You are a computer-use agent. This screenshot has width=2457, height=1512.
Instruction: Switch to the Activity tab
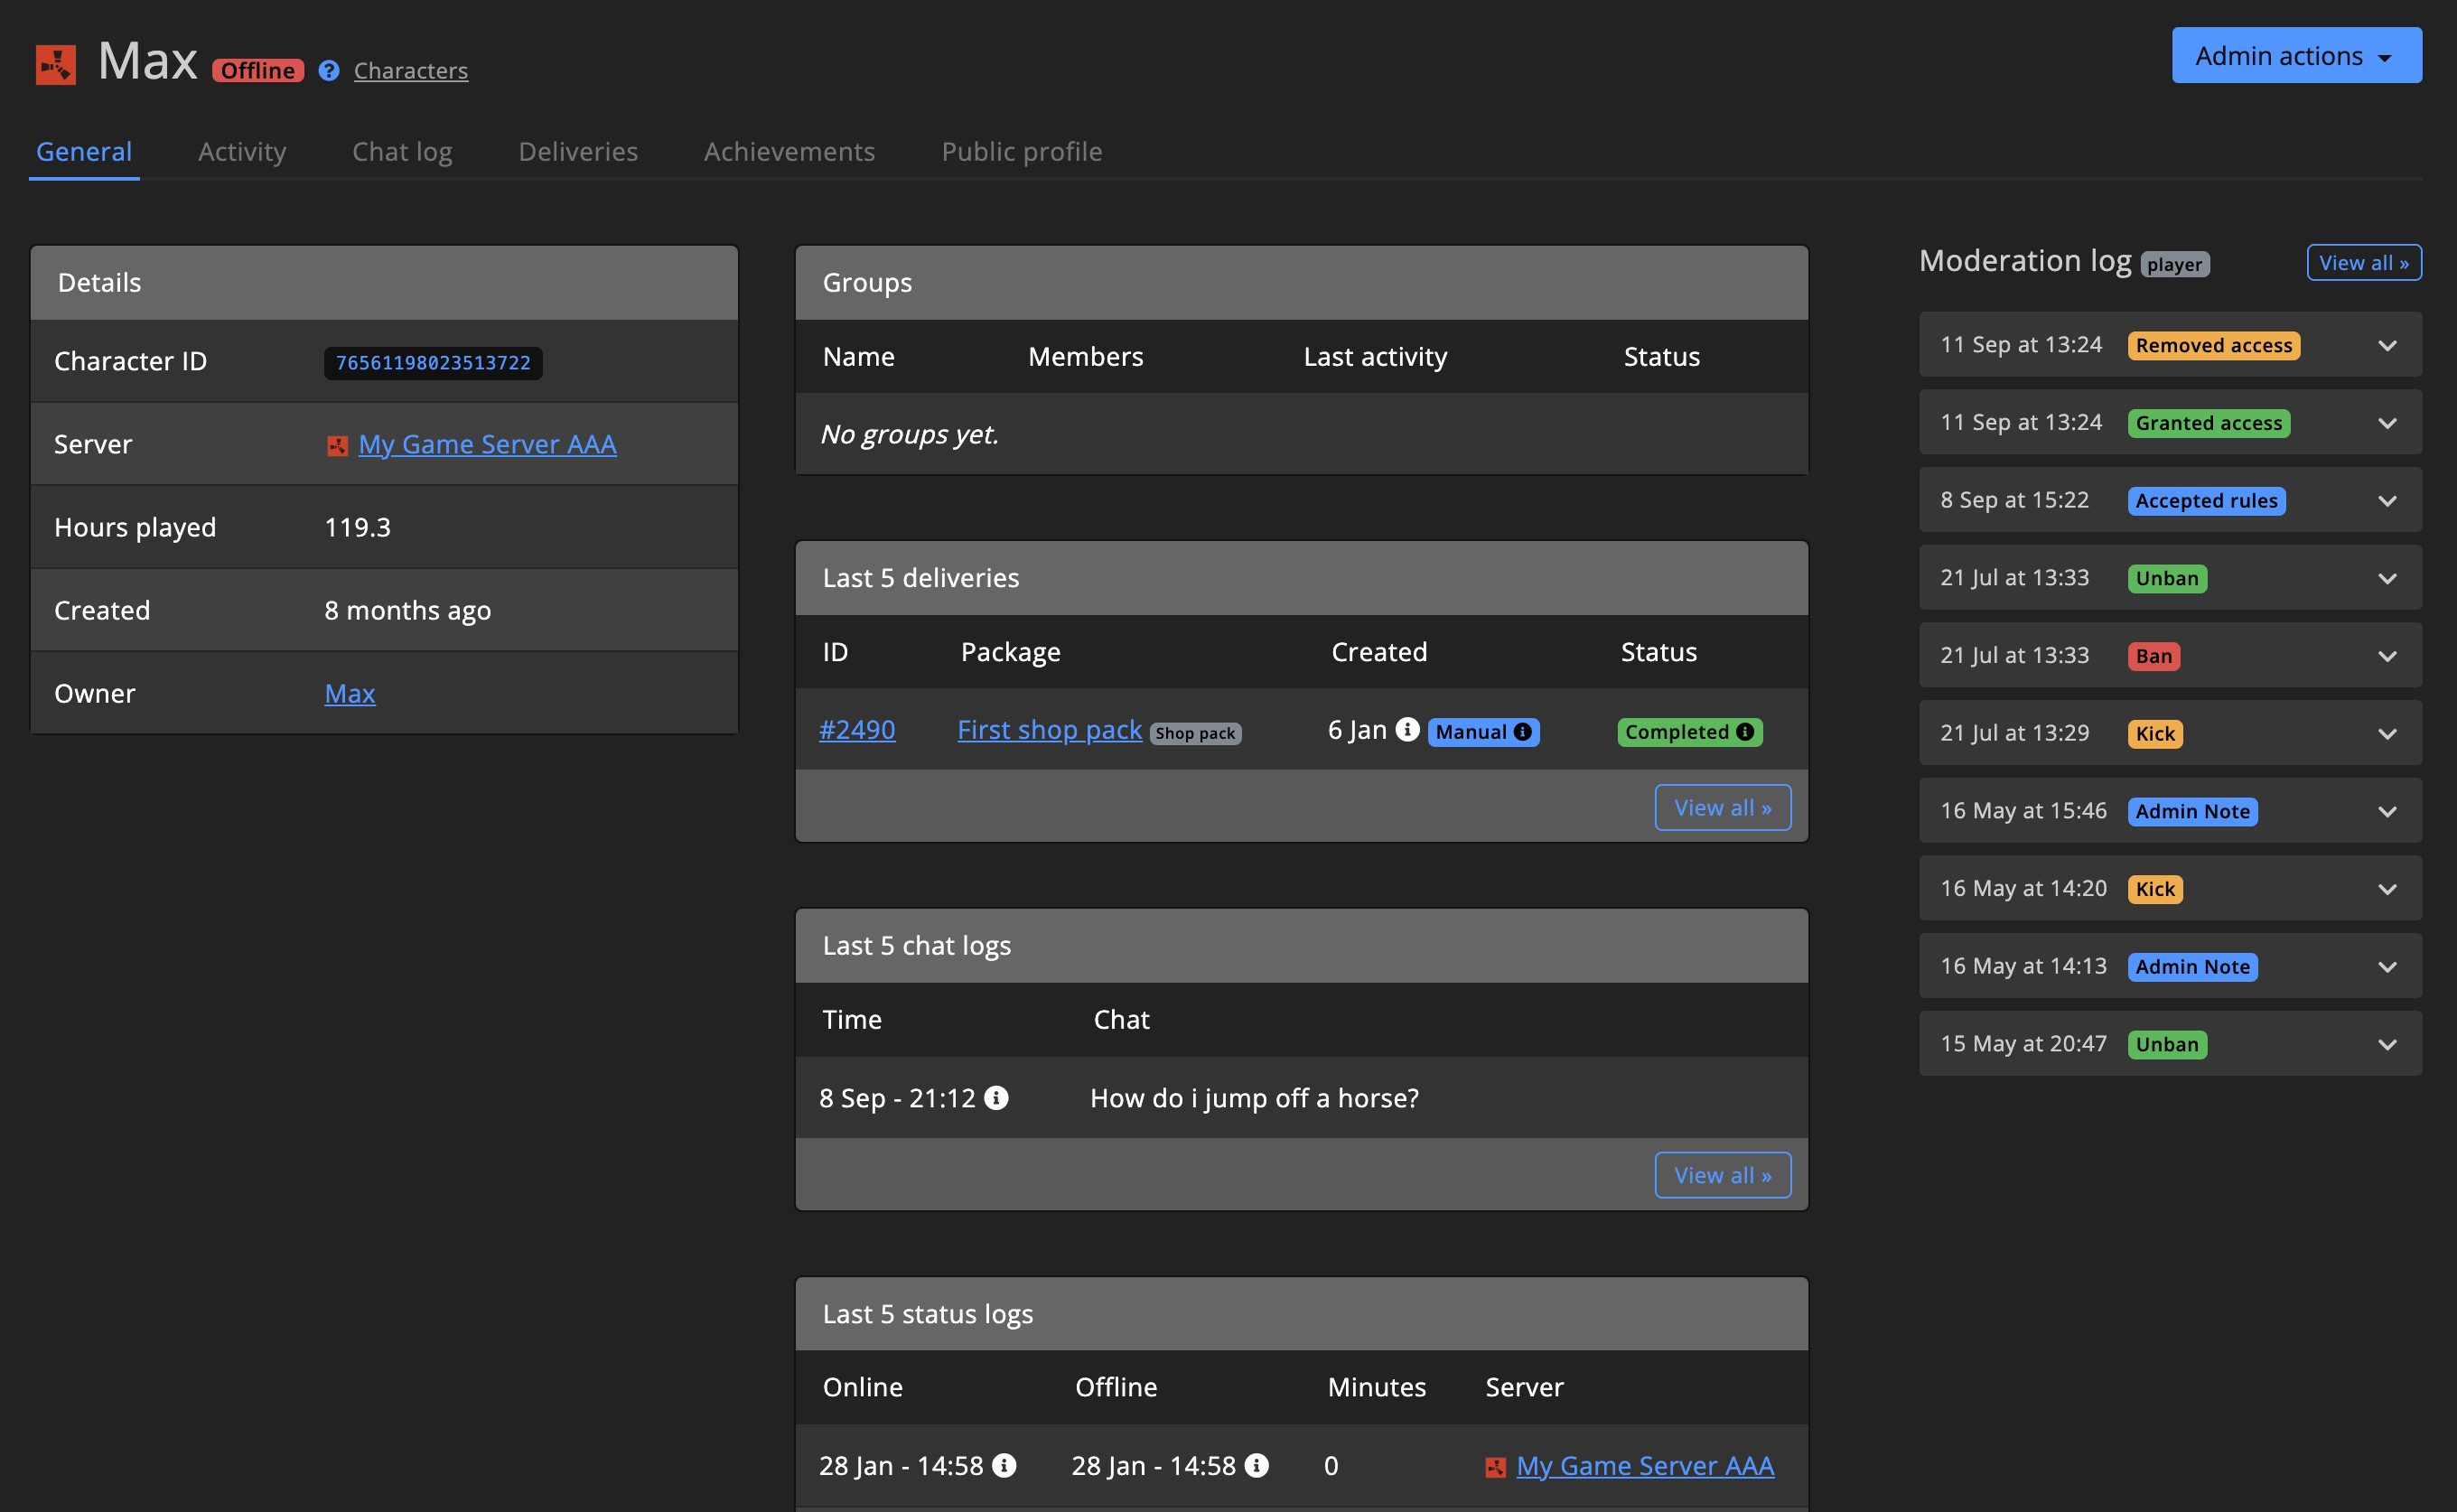click(242, 151)
